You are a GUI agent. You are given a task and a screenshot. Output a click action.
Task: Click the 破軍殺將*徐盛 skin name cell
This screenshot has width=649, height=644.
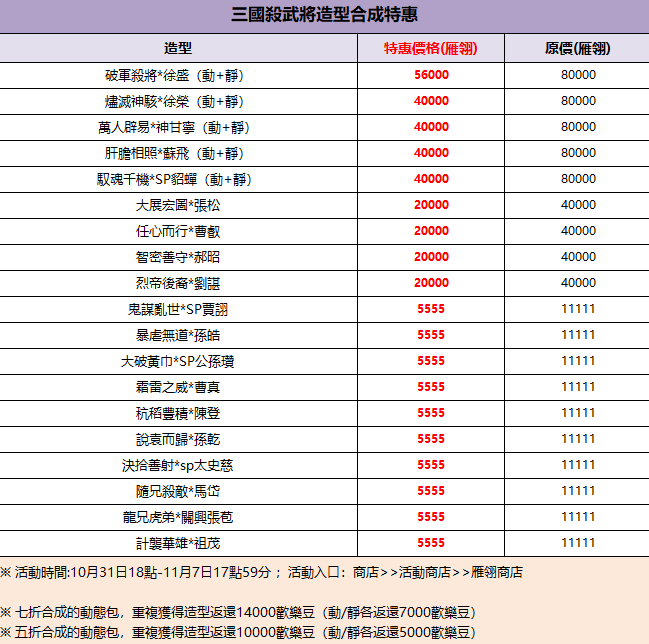pos(178,75)
